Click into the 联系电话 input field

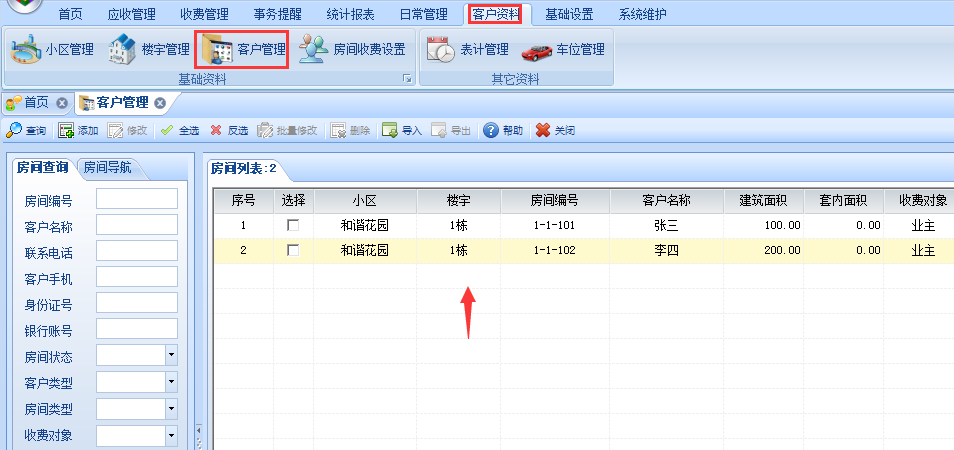pyautogui.click(x=137, y=251)
